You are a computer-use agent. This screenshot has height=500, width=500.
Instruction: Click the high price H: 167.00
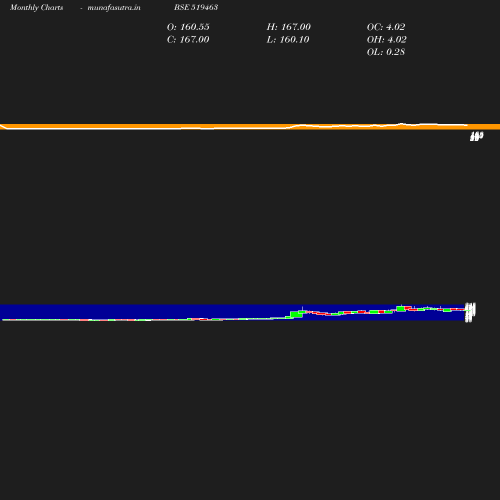pos(288,27)
